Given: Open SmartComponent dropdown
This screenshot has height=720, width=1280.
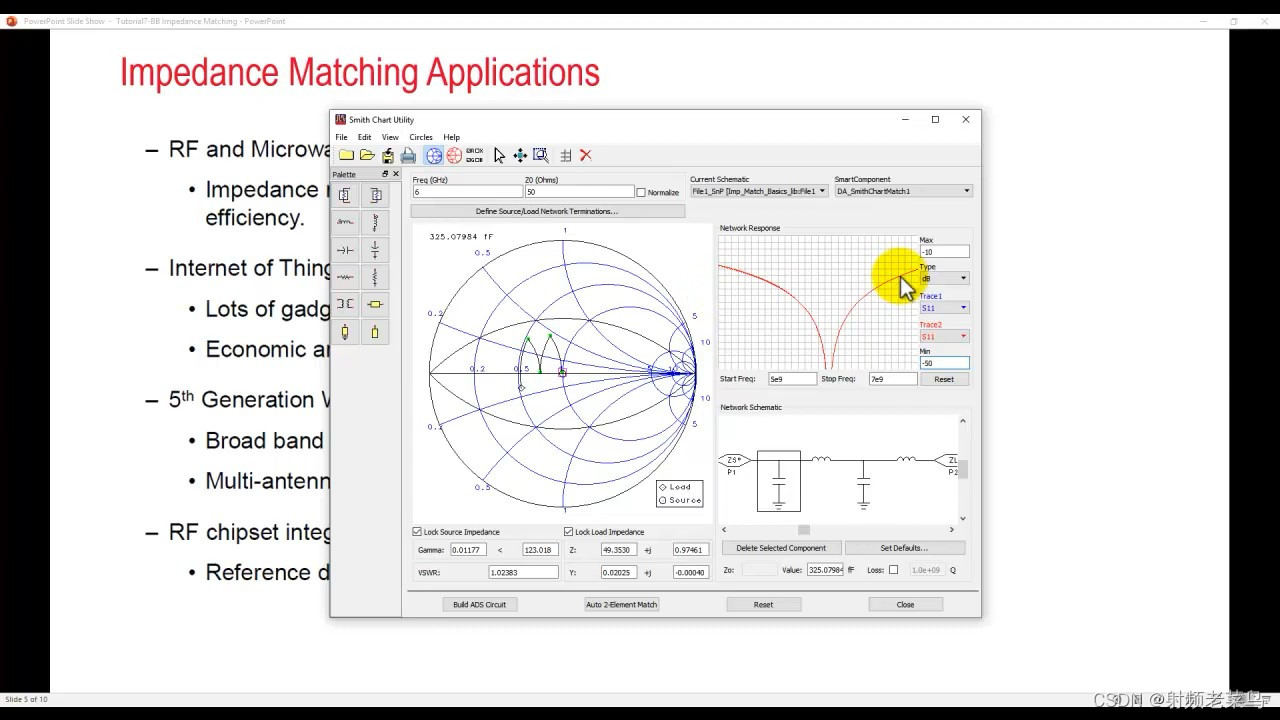Looking at the screenshot, I should pyautogui.click(x=903, y=191).
